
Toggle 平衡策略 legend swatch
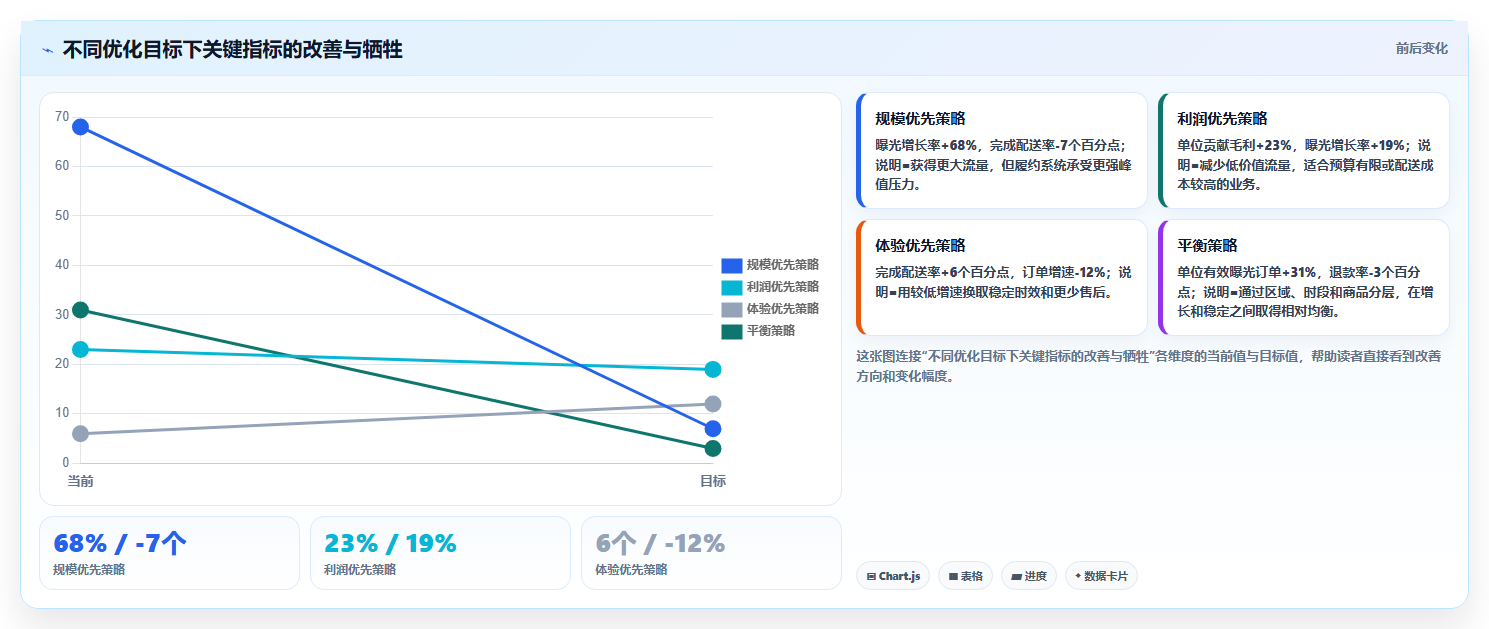(732, 331)
